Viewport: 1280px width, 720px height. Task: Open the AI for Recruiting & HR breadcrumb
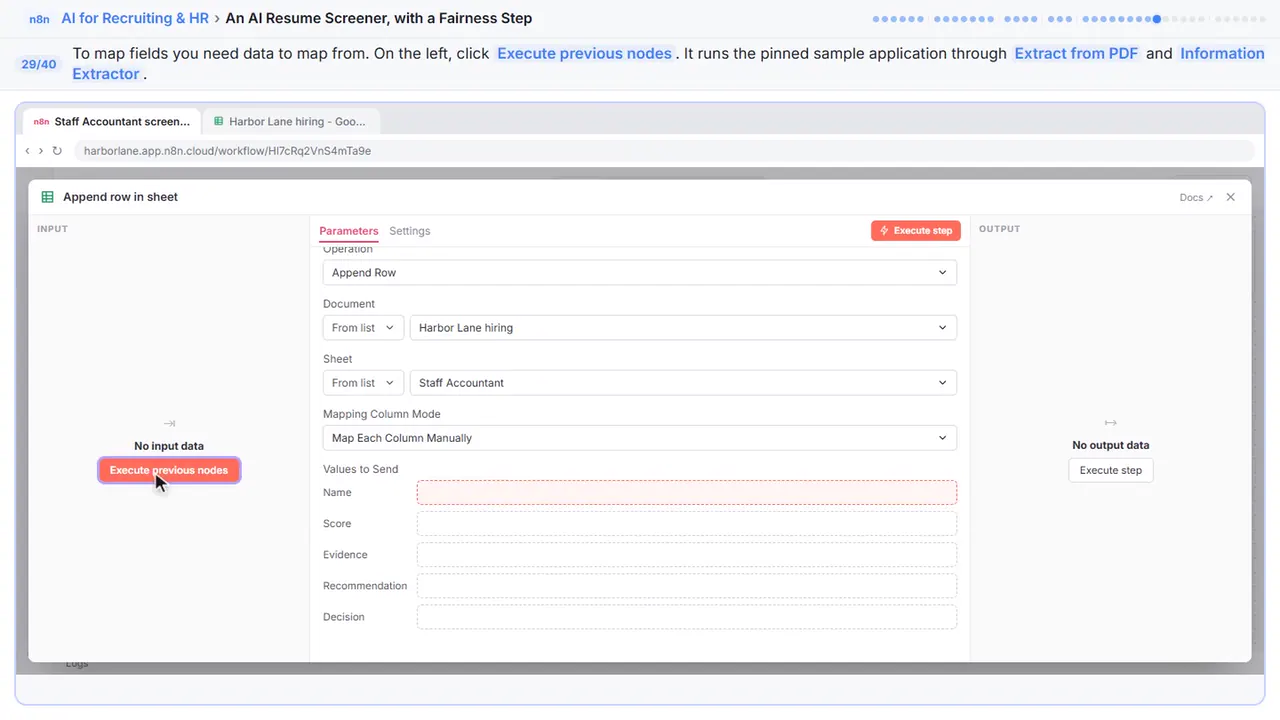tap(135, 18)
